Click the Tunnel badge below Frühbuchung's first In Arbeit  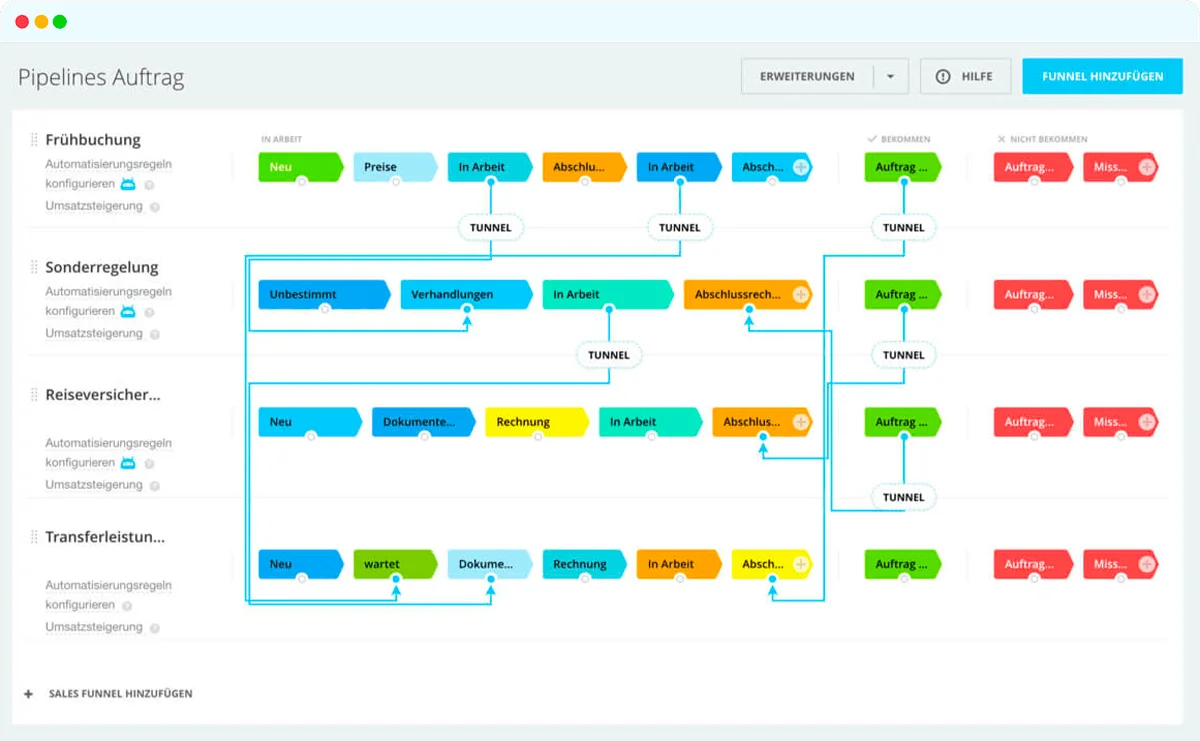(x=490, y=227)
